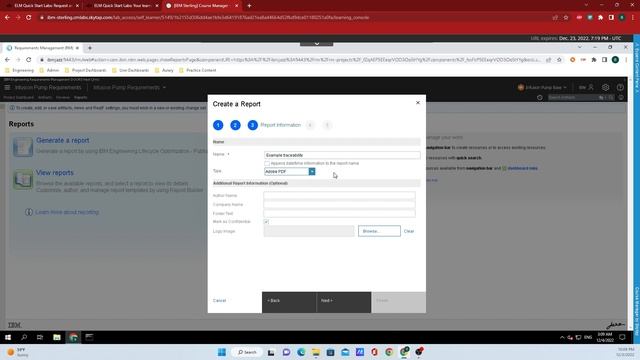Toggle the Mark as Confidential checkbox

[x=266, y=222]
